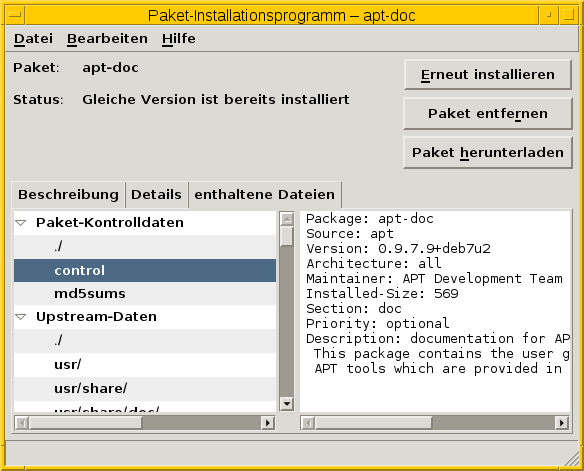
Task: Open the Hilfe menu
Action: click(x=178, y=39)
